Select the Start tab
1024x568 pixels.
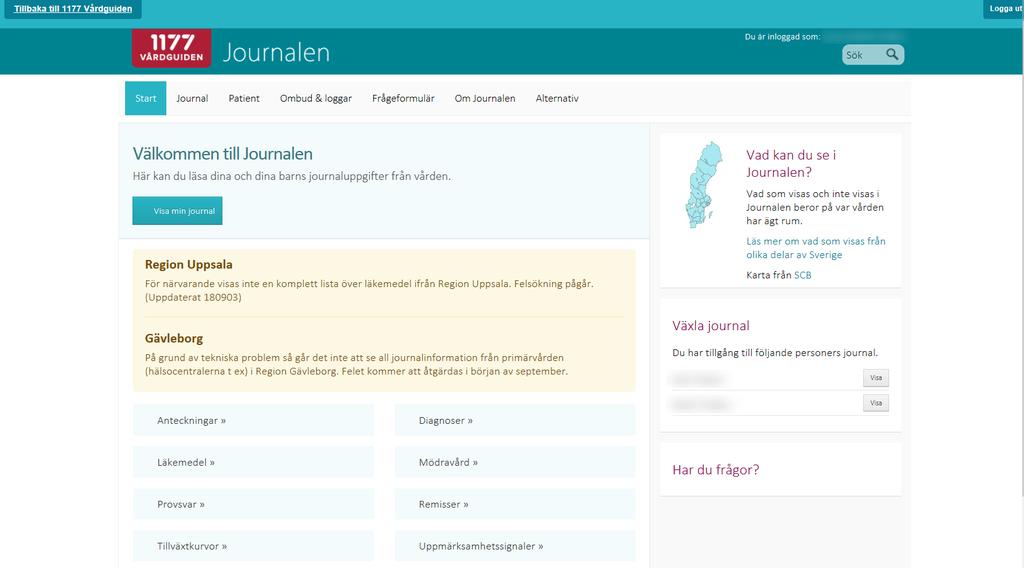[x=146, y=99]
